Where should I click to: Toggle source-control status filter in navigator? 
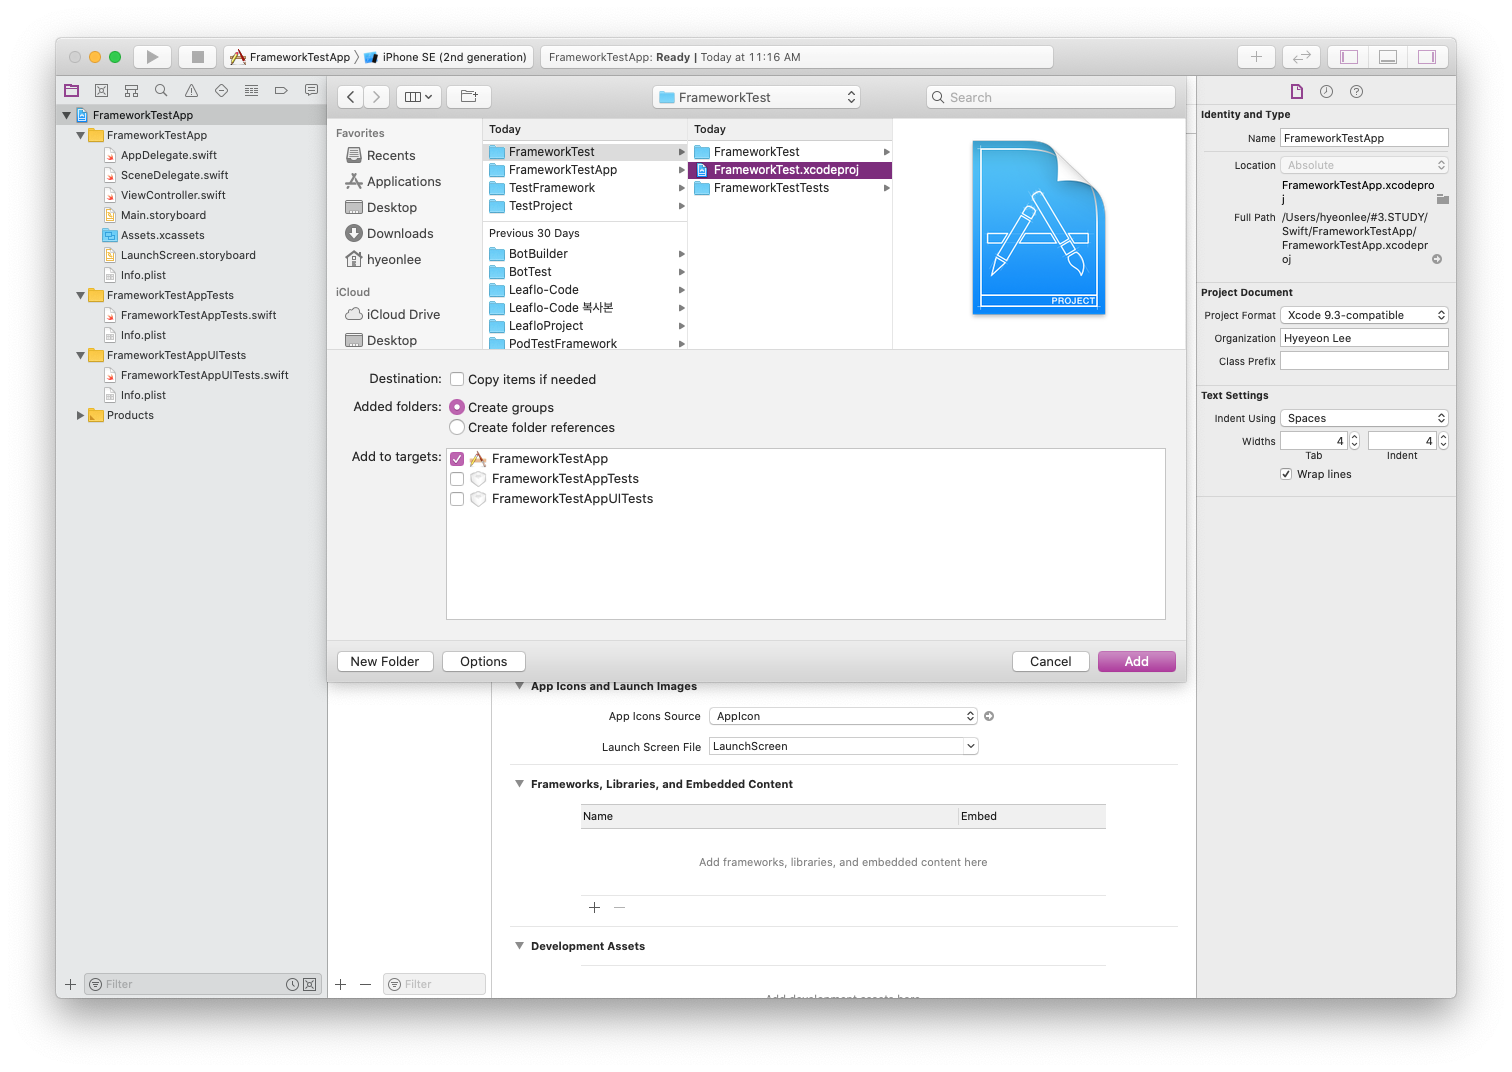point(310,984)
